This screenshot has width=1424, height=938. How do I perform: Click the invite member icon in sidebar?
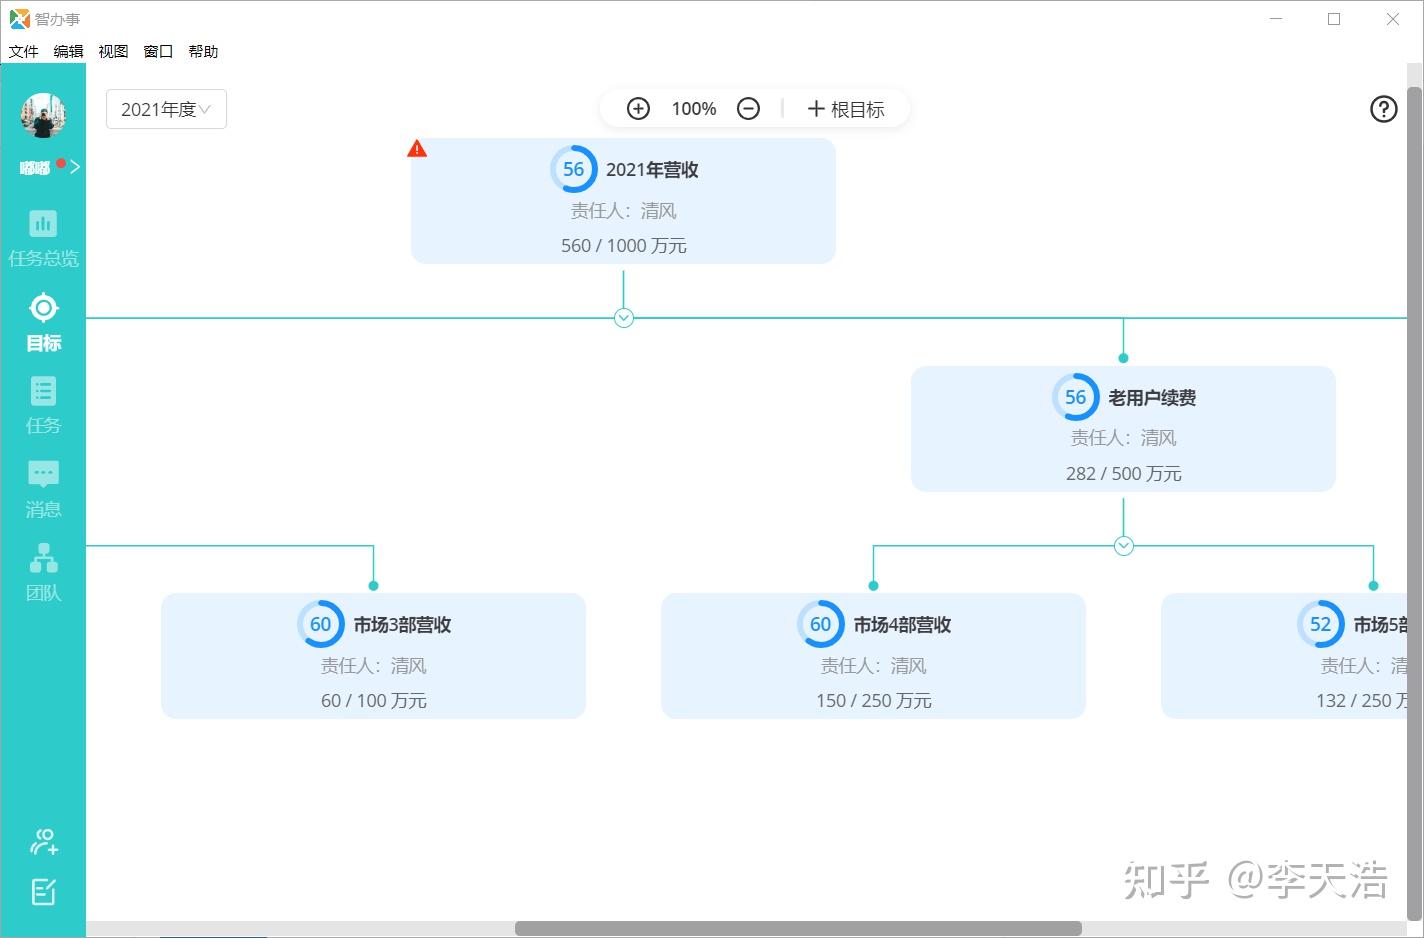coord(43,842)
